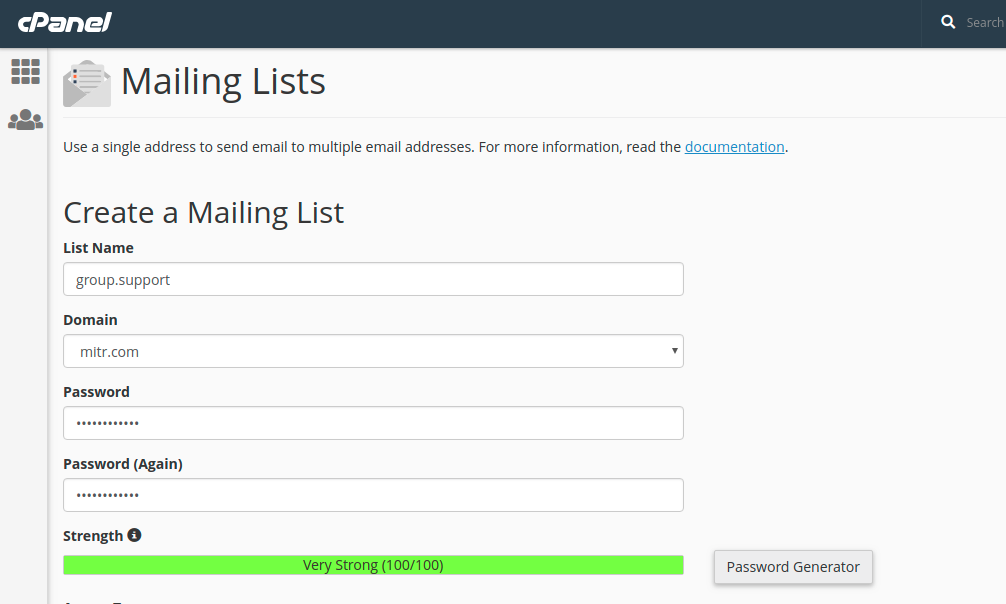Focus the List Name field containing group.support

(373, 279)
